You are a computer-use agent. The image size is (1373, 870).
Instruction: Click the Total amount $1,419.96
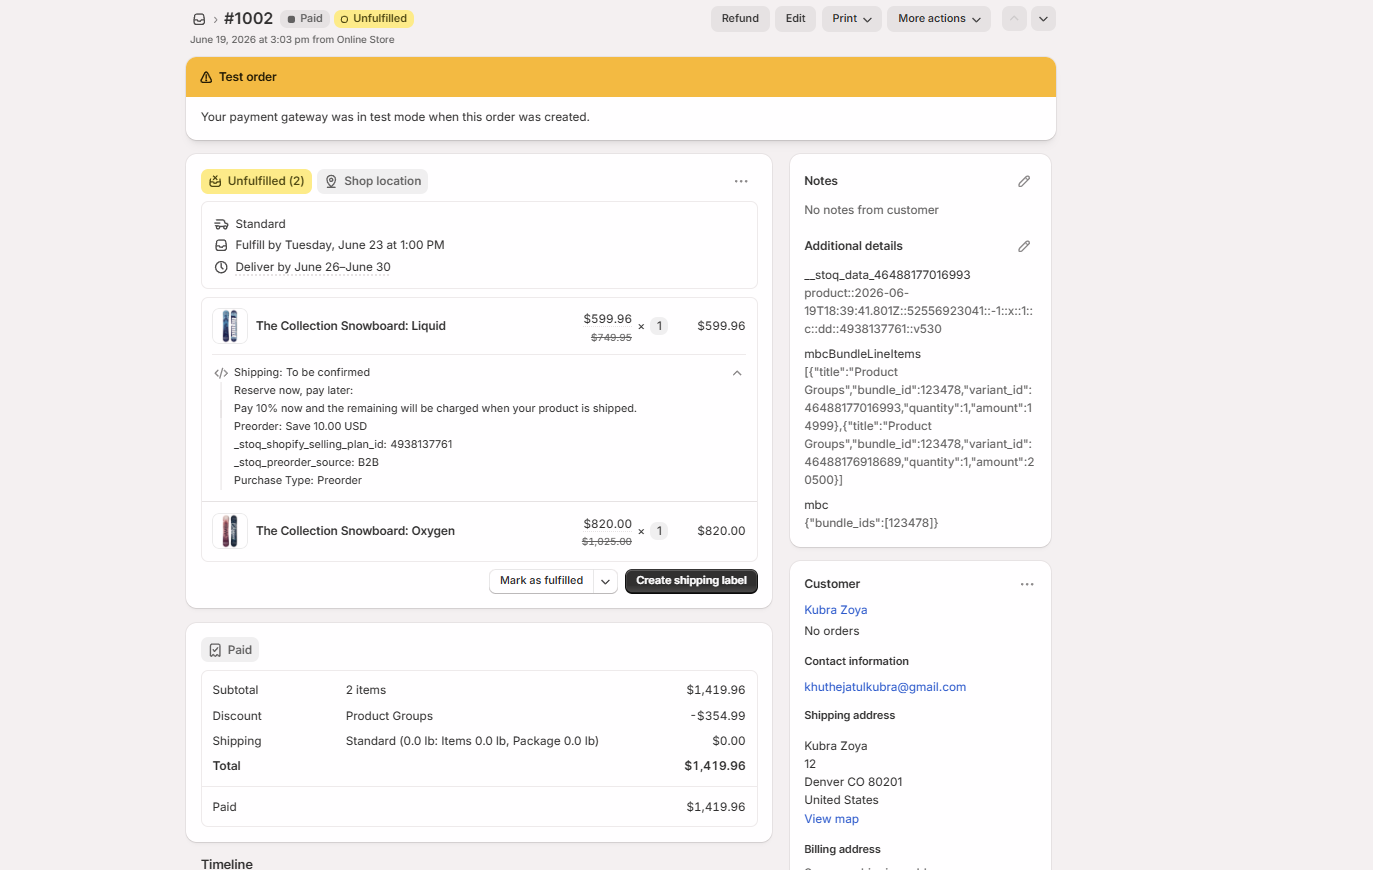(715, 766)
